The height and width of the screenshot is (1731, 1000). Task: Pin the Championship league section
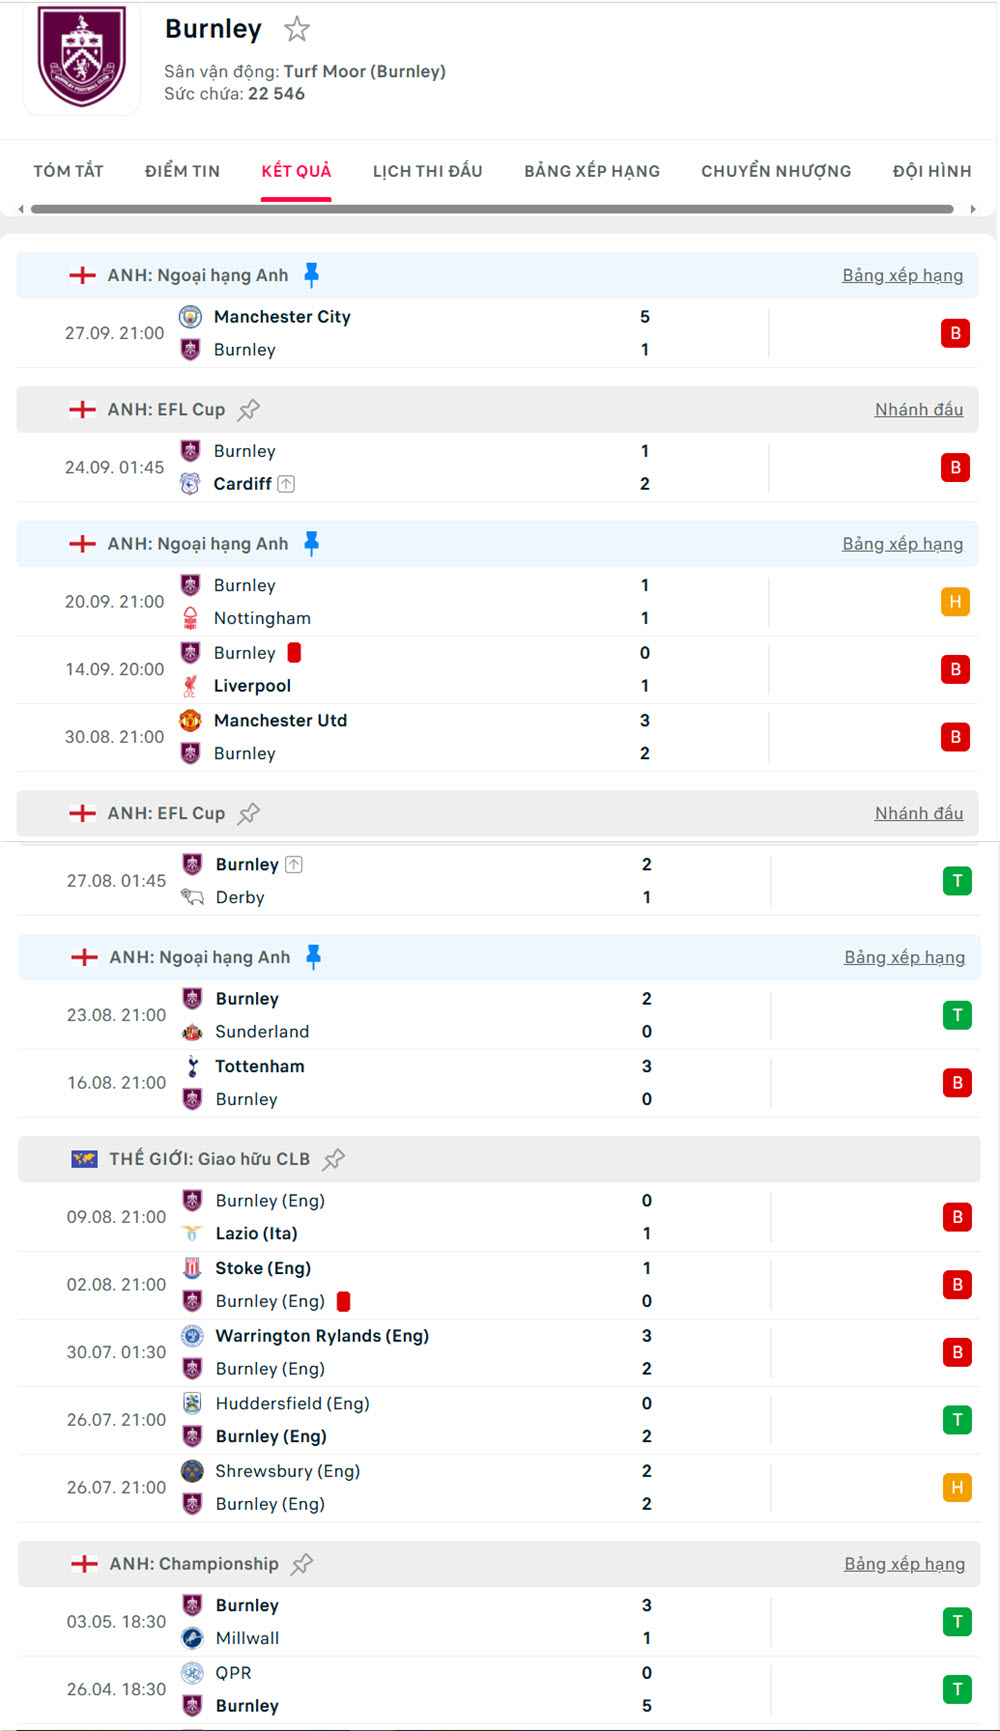302,1564
